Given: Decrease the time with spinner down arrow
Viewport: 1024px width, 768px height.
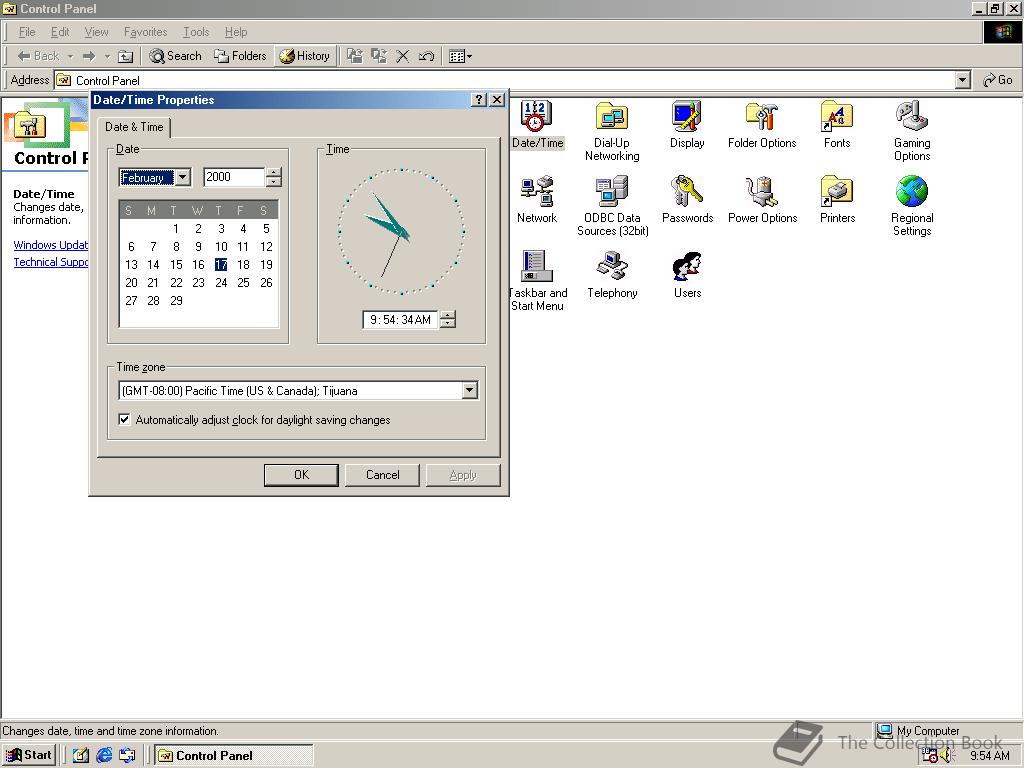Looking at the screenshot, I should 447,325.
